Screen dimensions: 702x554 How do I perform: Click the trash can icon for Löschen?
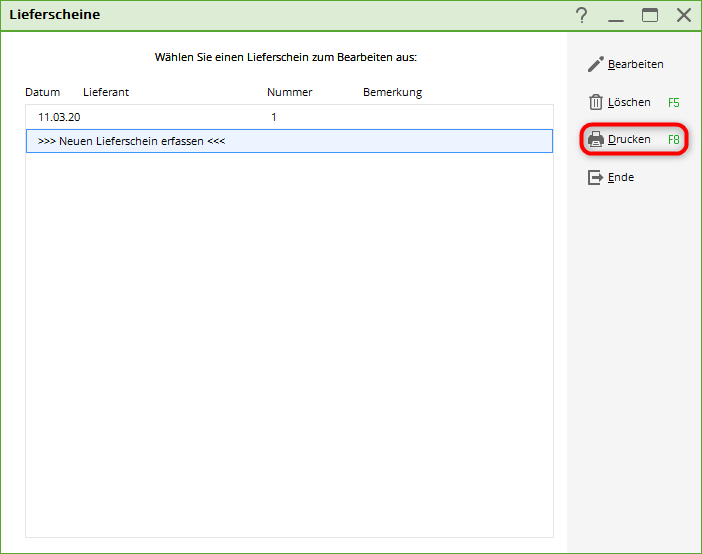pyautogui.click(x=595, y=102)
